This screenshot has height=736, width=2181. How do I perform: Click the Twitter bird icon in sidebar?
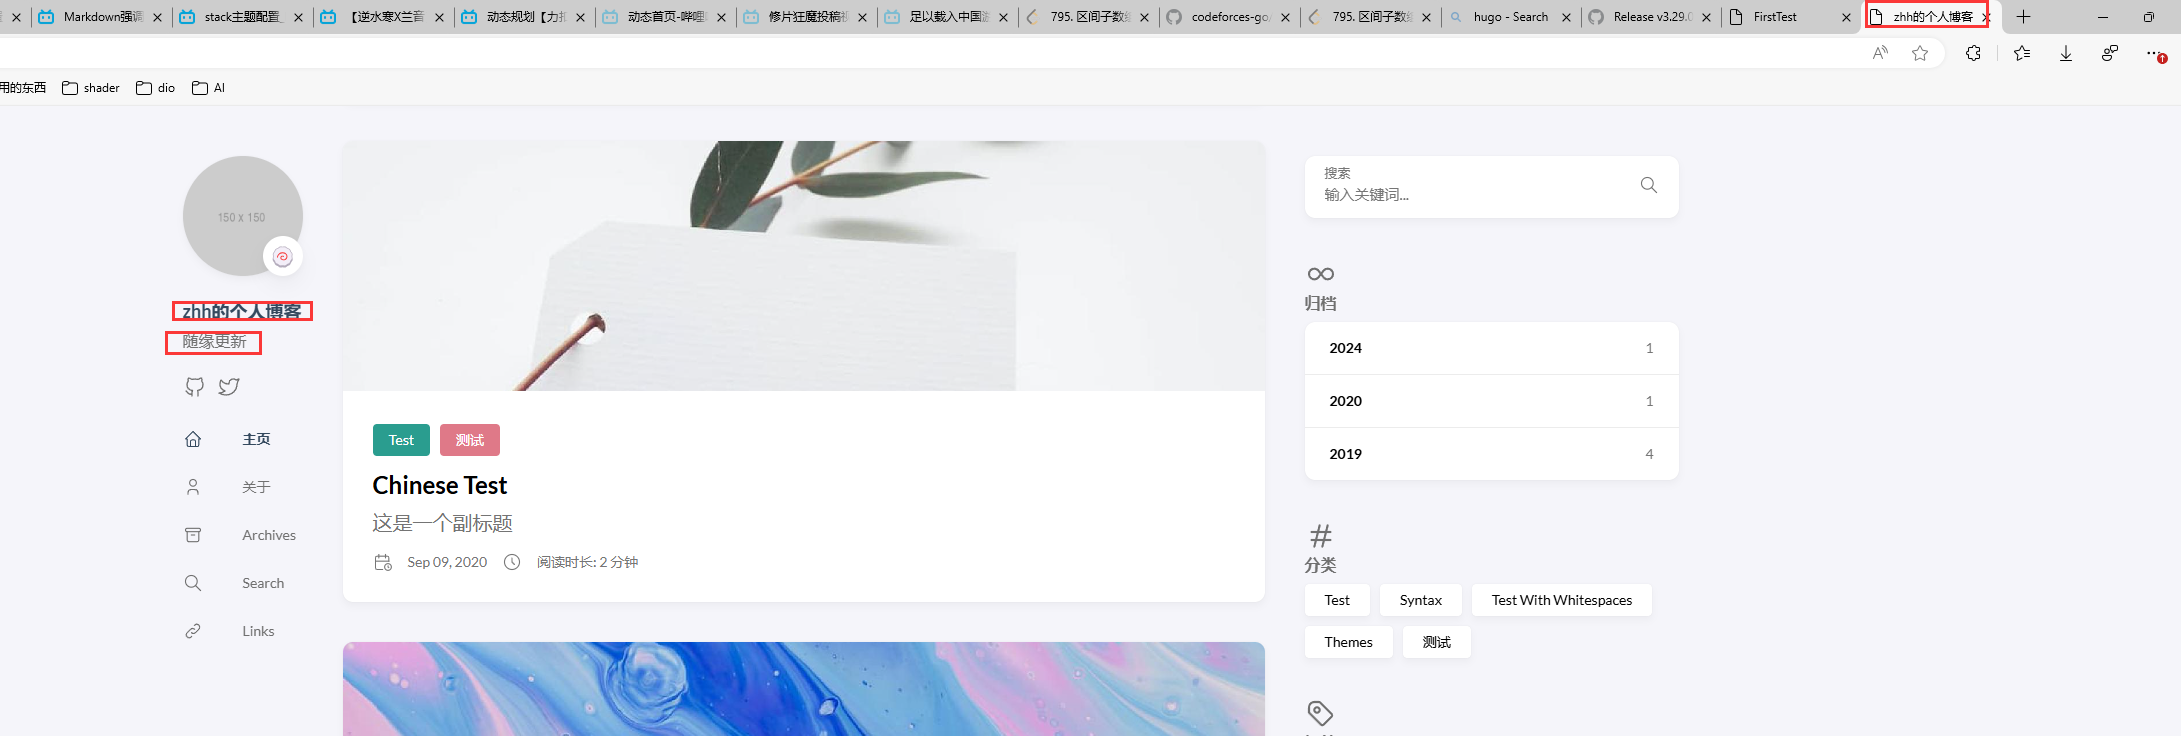pyautogui.click(x=229, y=387)
